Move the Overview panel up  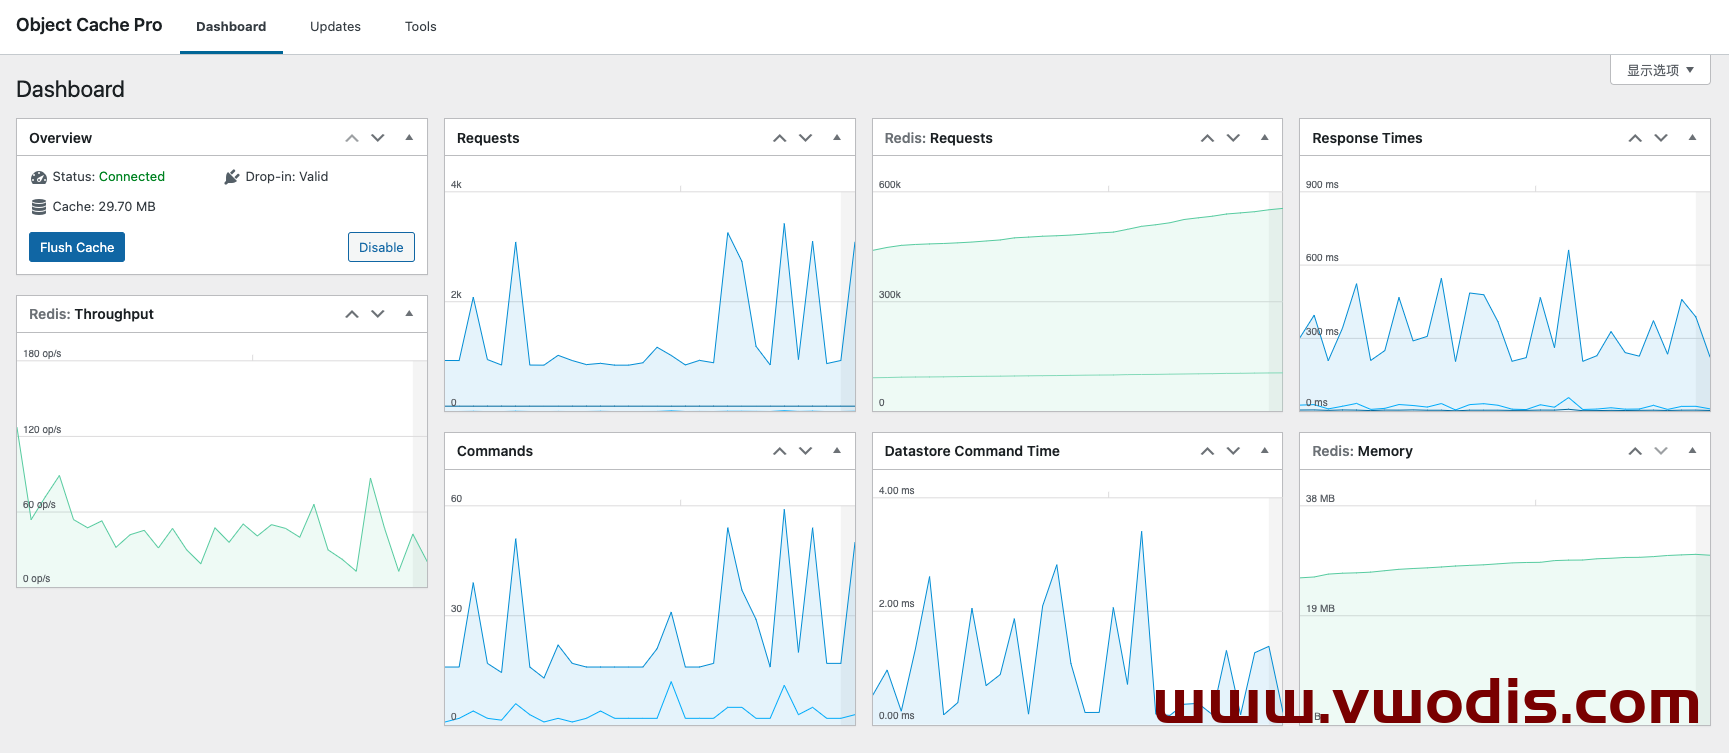[352, 138]
